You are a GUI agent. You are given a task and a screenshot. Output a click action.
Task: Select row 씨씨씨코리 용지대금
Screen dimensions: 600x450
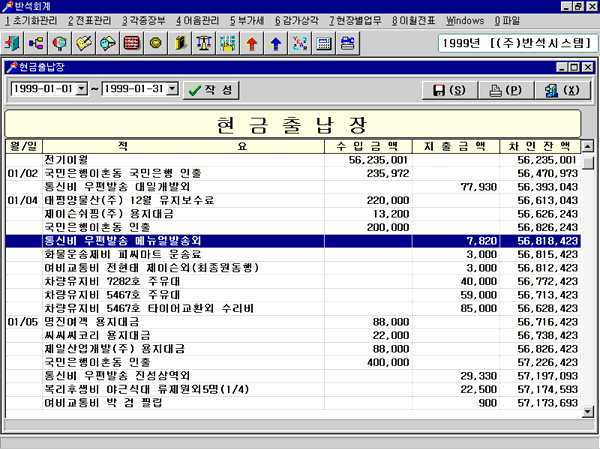293,335
